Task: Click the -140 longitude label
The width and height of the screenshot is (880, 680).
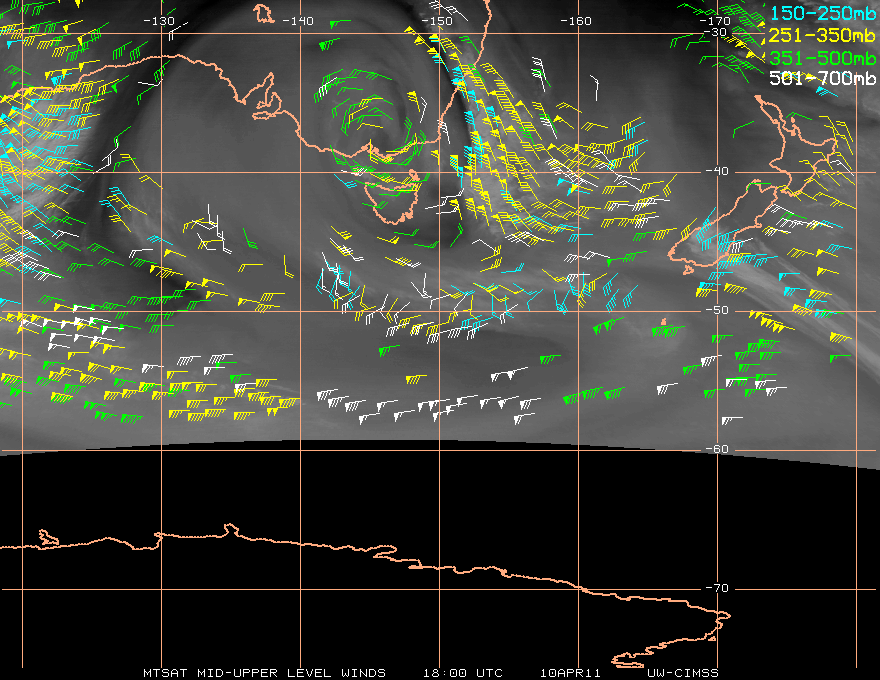Action: tap(297, 21)
